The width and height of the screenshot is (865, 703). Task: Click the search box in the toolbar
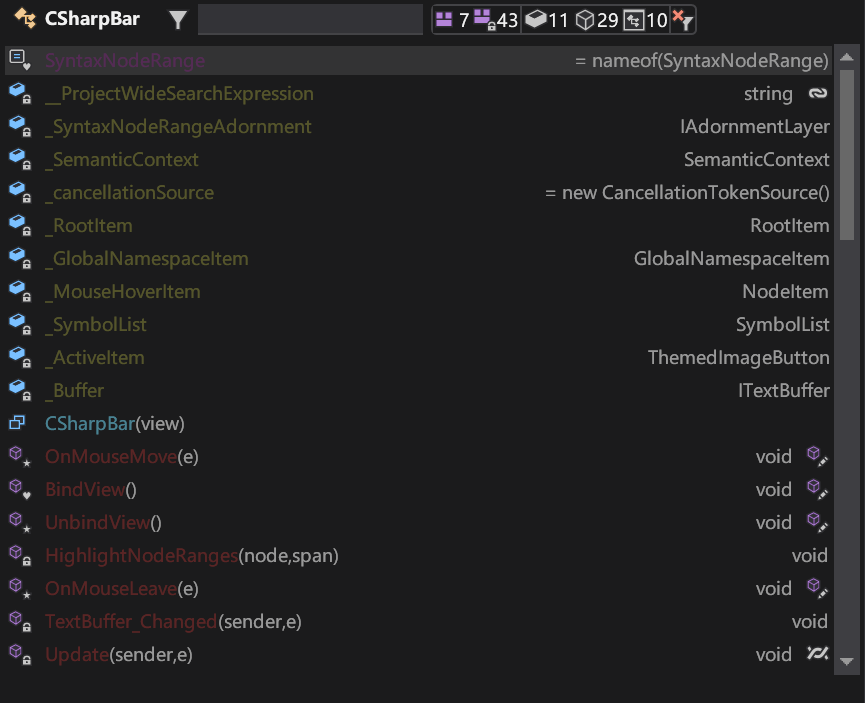pyautogui.click(x=310, y=18)
